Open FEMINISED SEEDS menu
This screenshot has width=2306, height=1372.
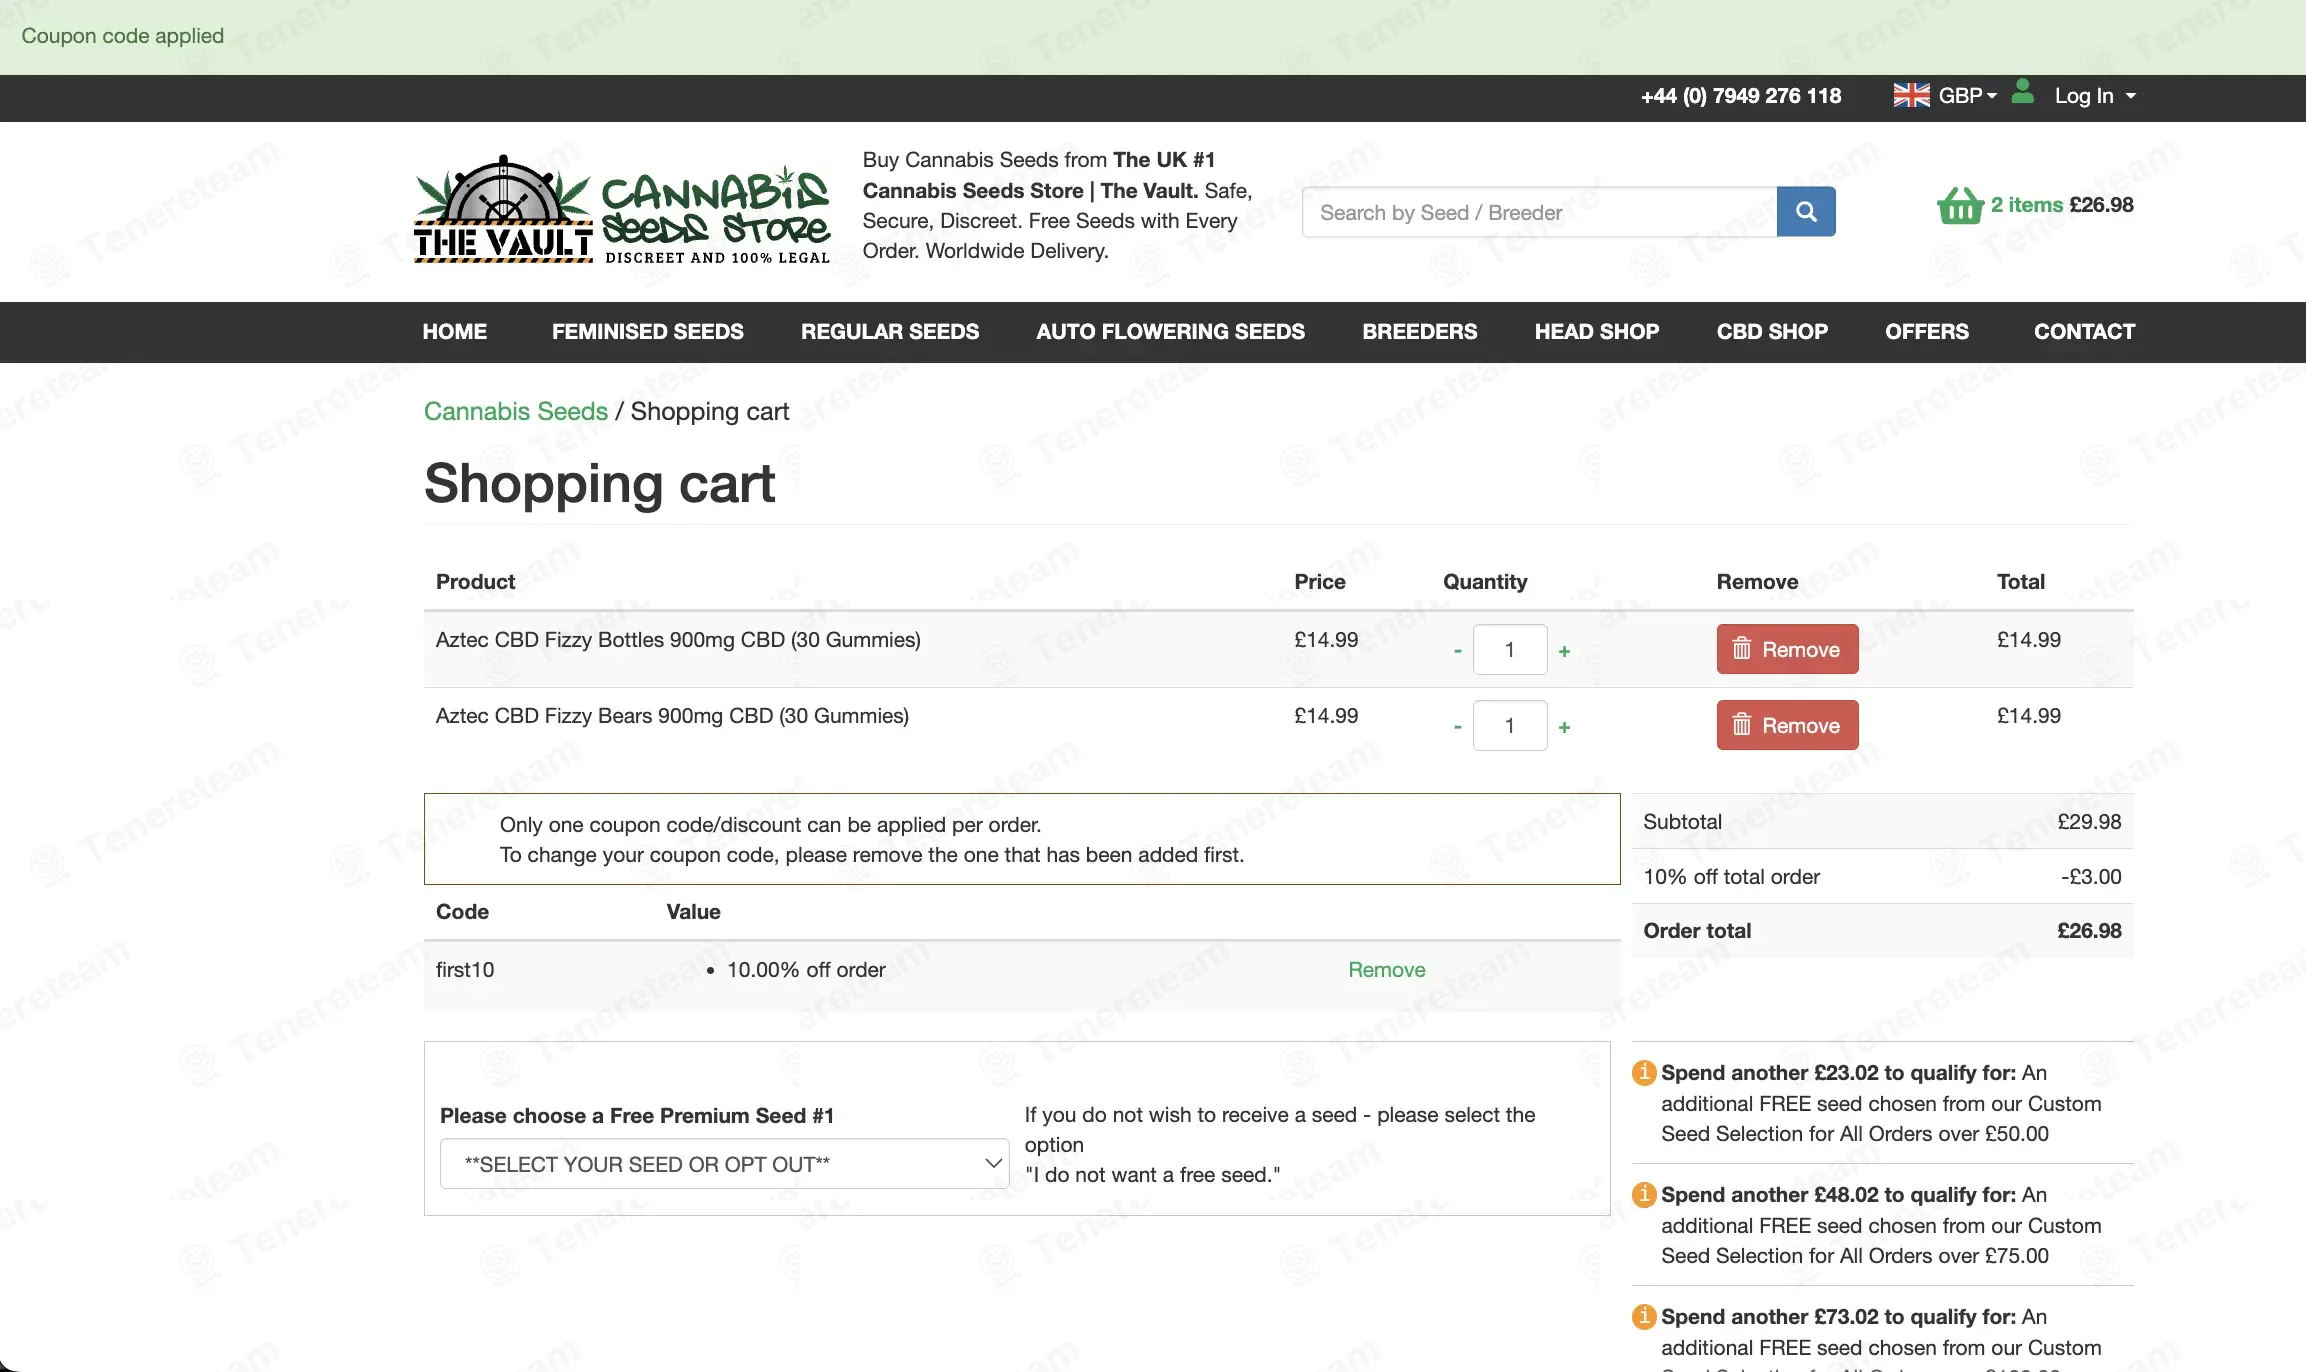[x=647, y=332]
